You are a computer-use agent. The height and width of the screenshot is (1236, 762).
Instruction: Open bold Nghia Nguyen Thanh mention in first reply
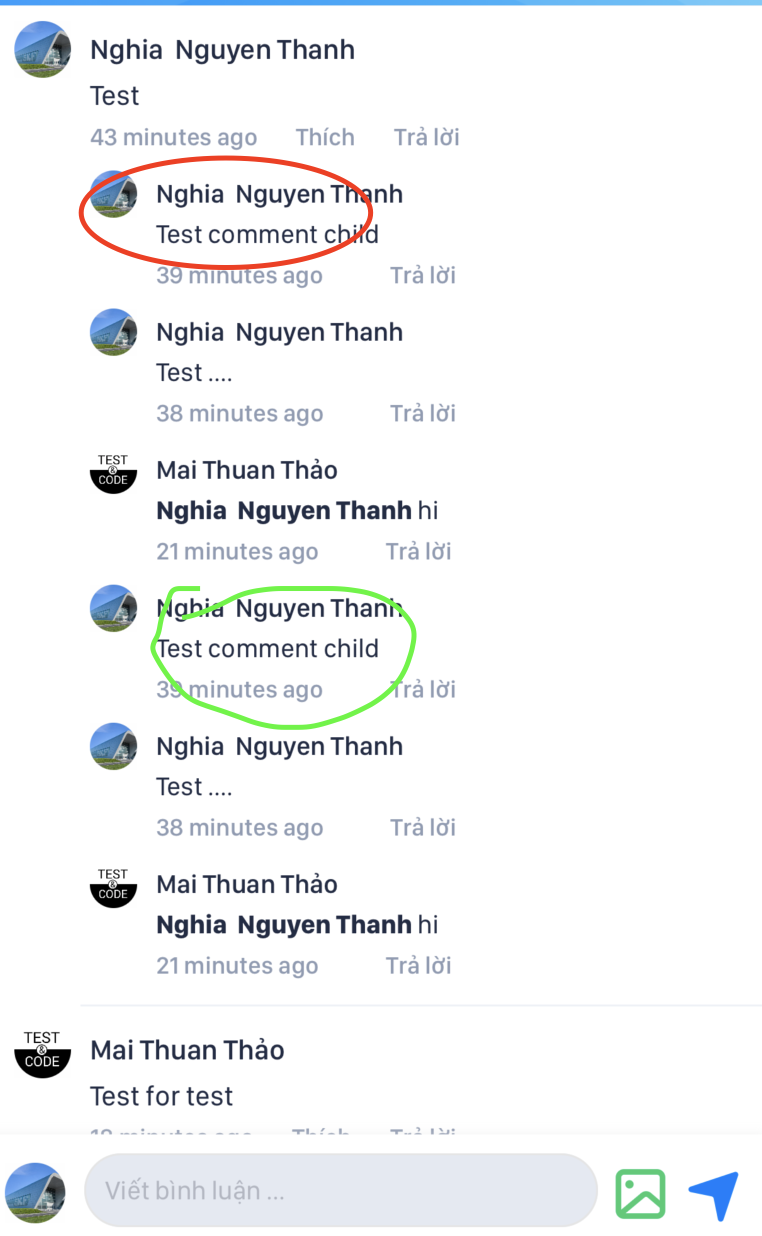click(284, 511)
